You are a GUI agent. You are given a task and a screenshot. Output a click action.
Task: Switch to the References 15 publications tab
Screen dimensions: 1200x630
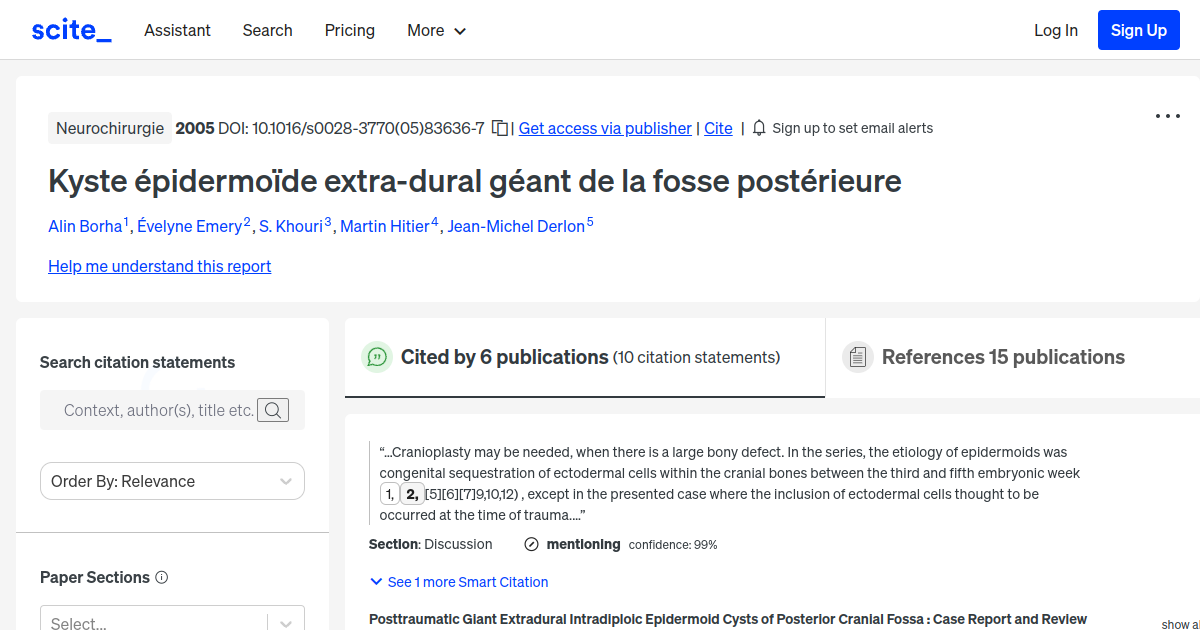[1002, 356]
